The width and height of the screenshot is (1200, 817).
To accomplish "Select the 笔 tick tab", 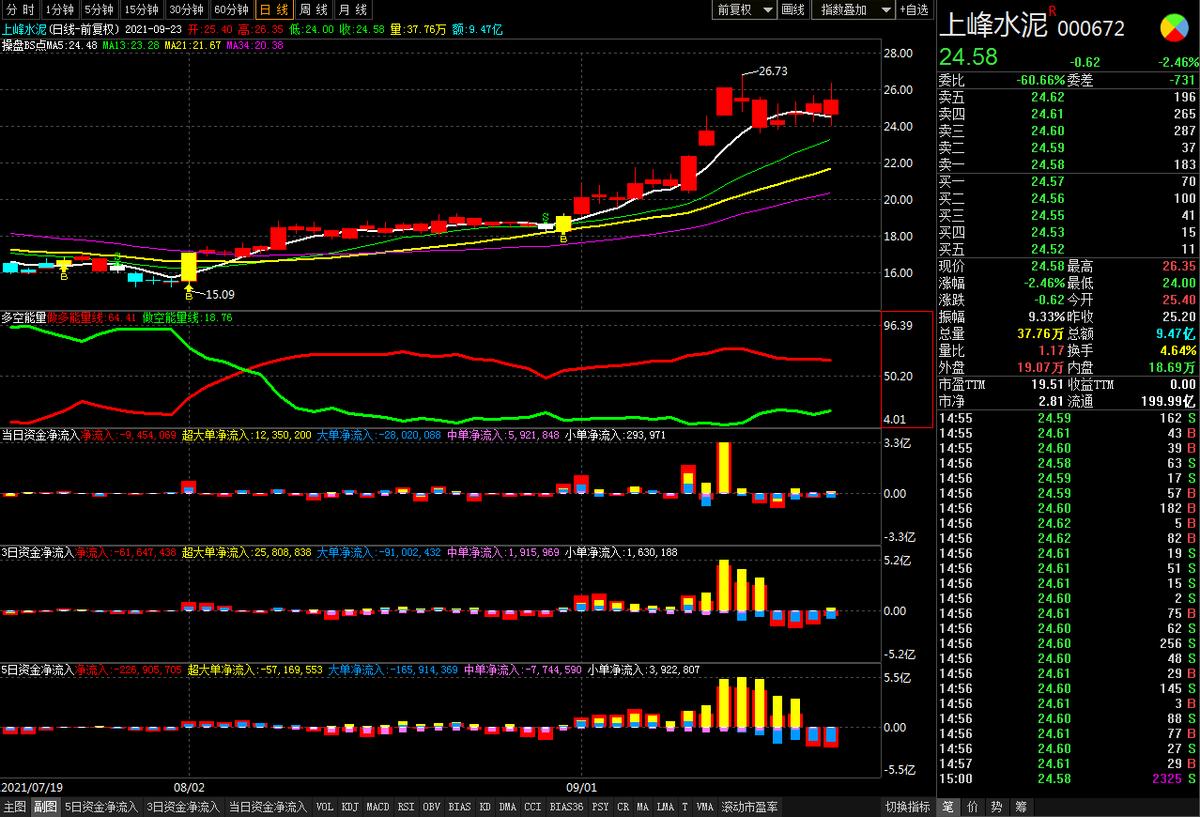I will click(x=948, y=807).
